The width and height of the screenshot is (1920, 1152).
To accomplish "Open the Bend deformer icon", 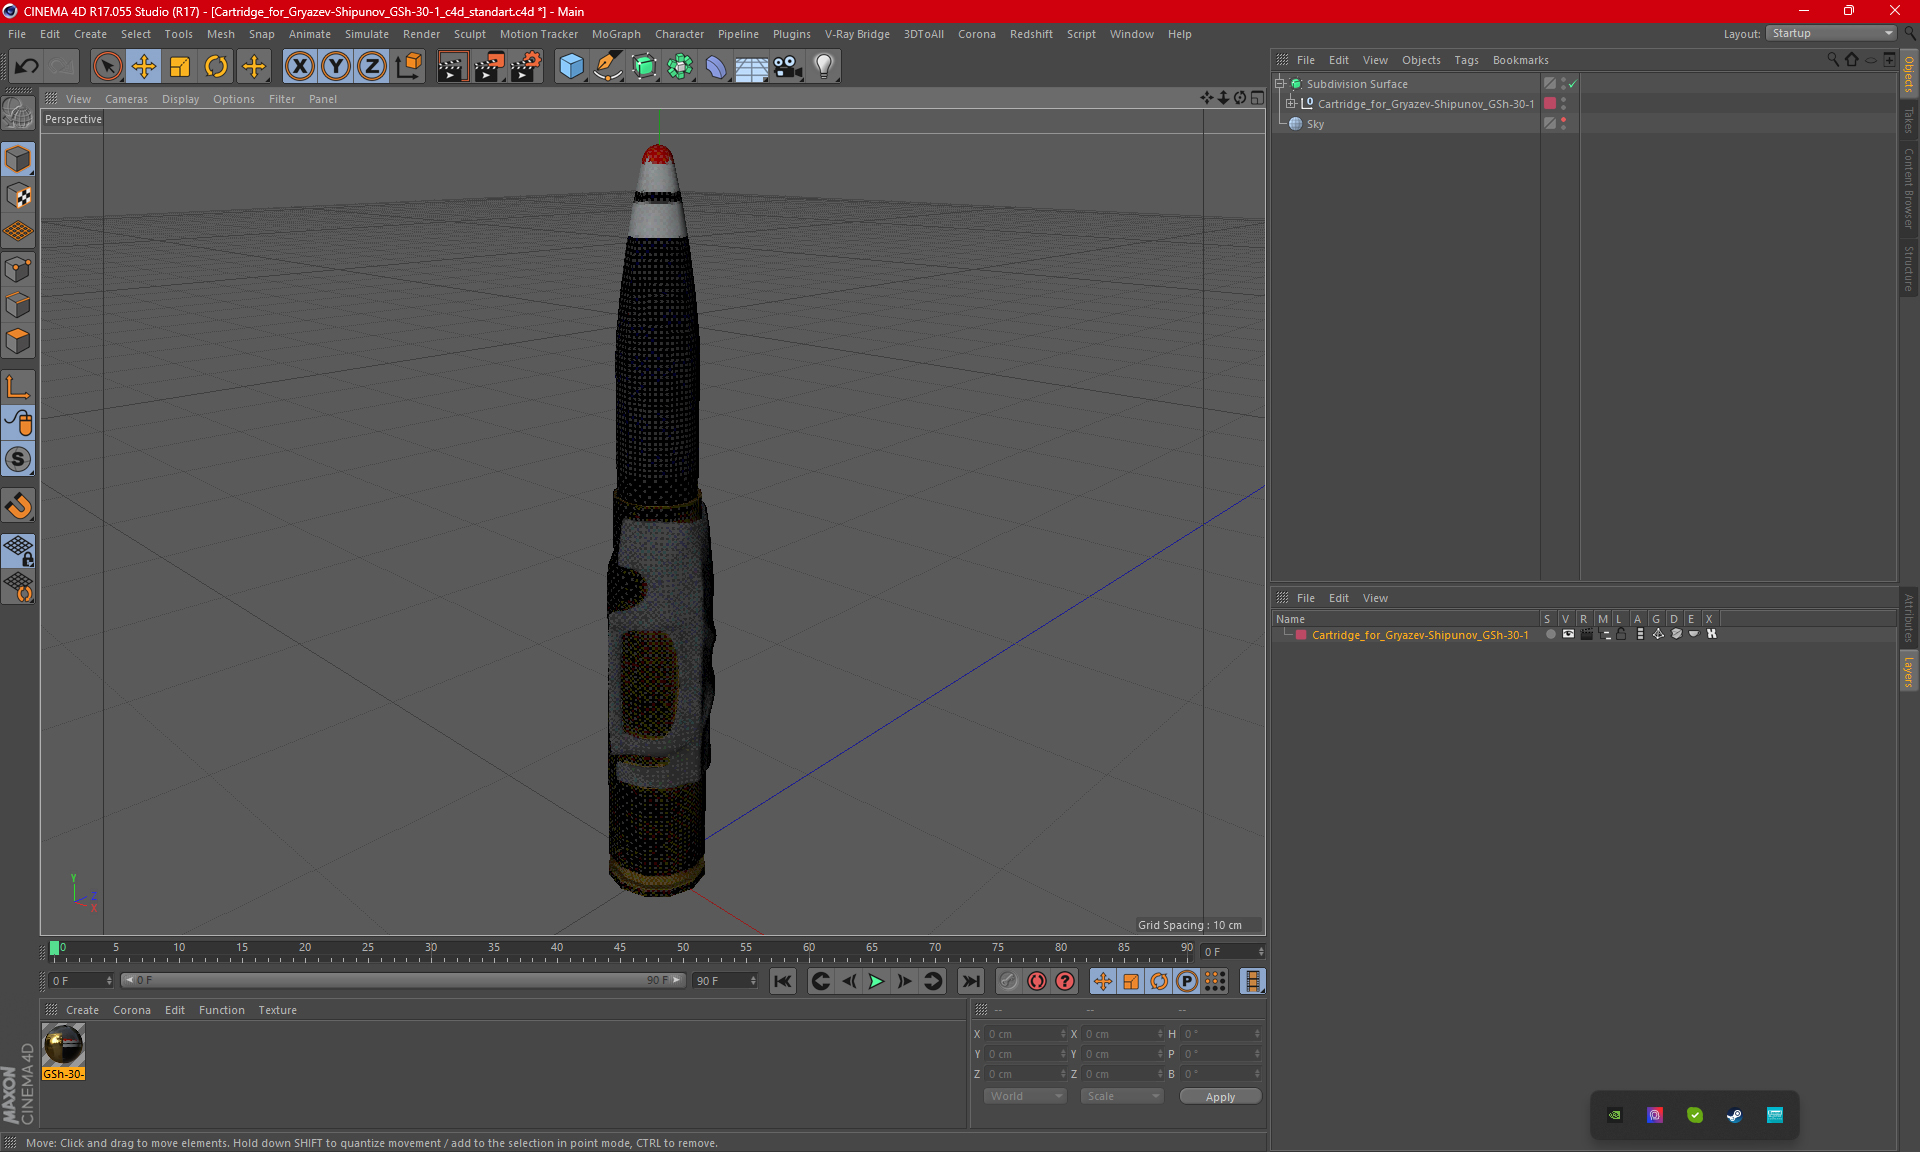I will (716, 66).
